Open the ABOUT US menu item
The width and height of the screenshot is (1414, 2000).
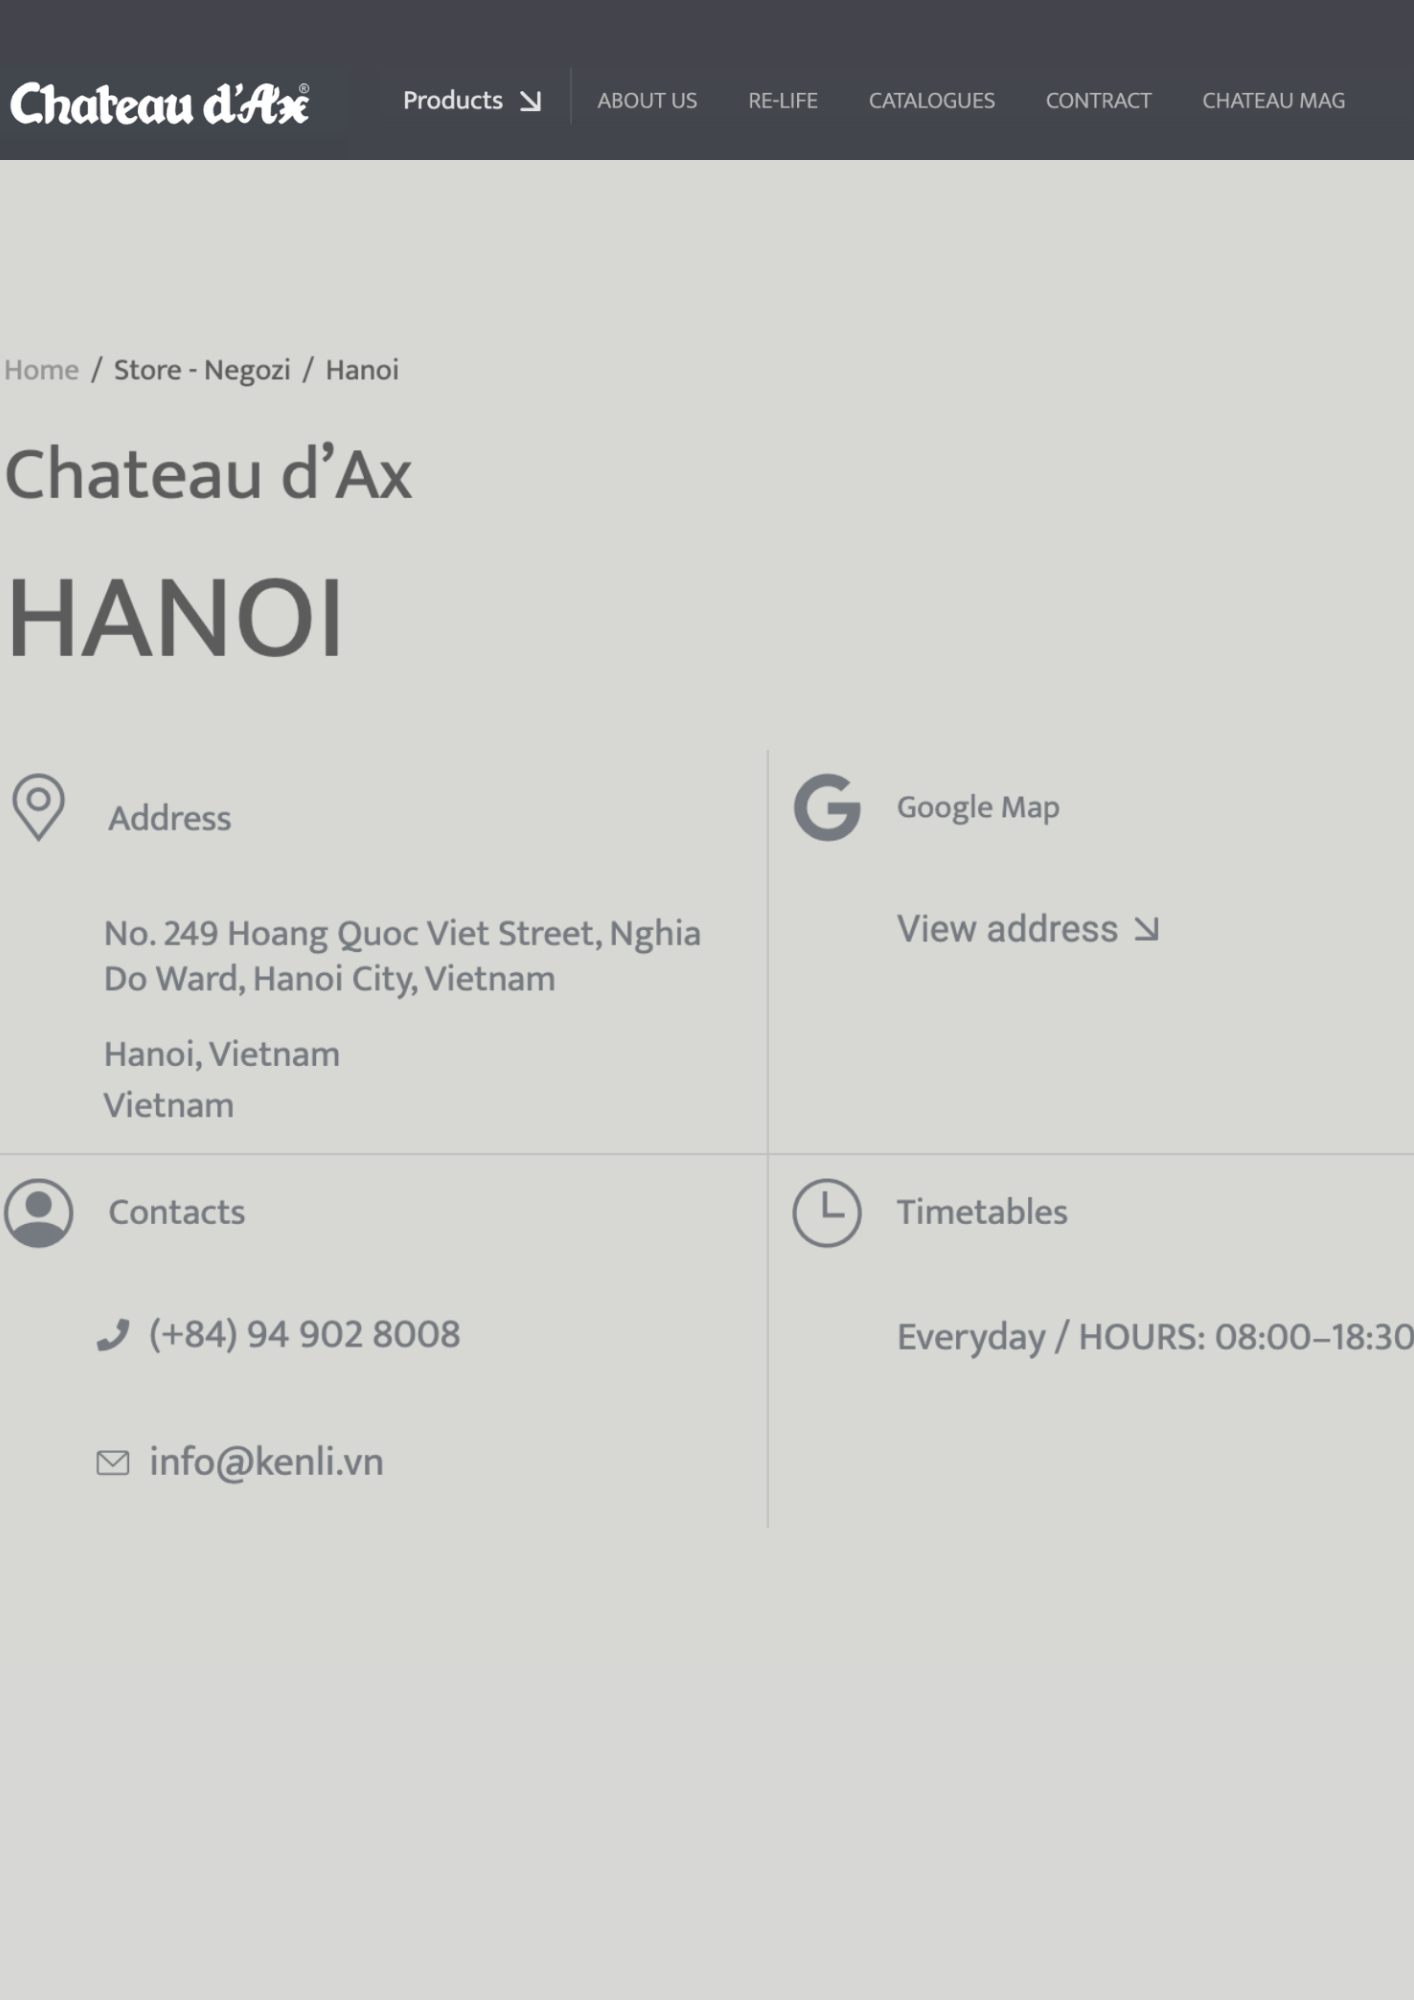click(x=647, y=101)
